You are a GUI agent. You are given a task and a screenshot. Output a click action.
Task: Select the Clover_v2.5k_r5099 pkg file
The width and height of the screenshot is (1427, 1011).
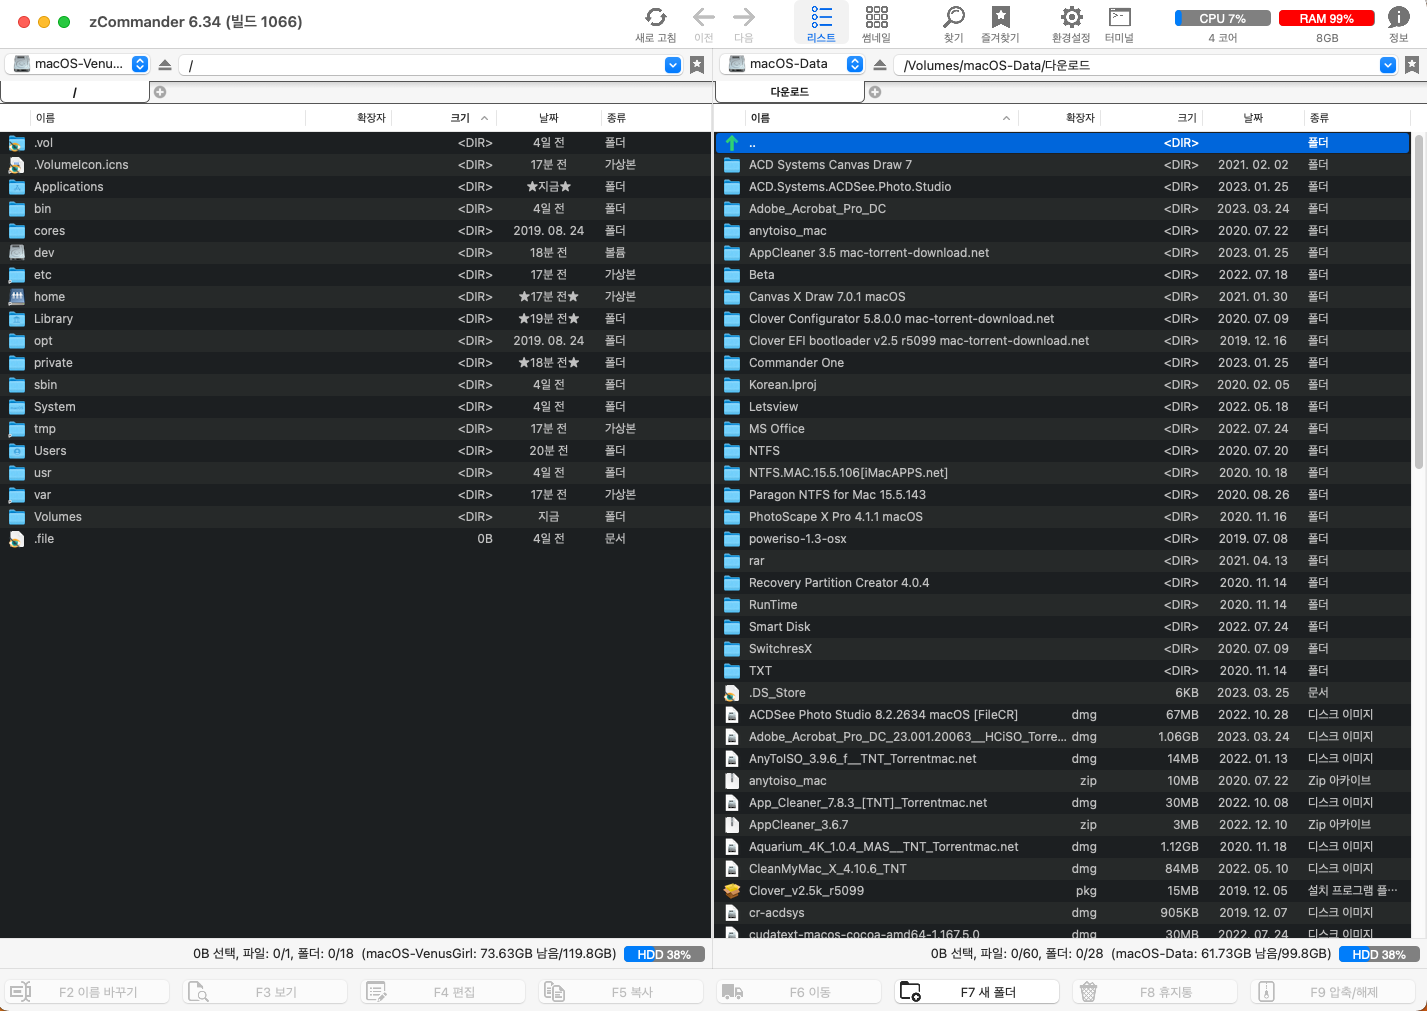[x=1062, y=891]
